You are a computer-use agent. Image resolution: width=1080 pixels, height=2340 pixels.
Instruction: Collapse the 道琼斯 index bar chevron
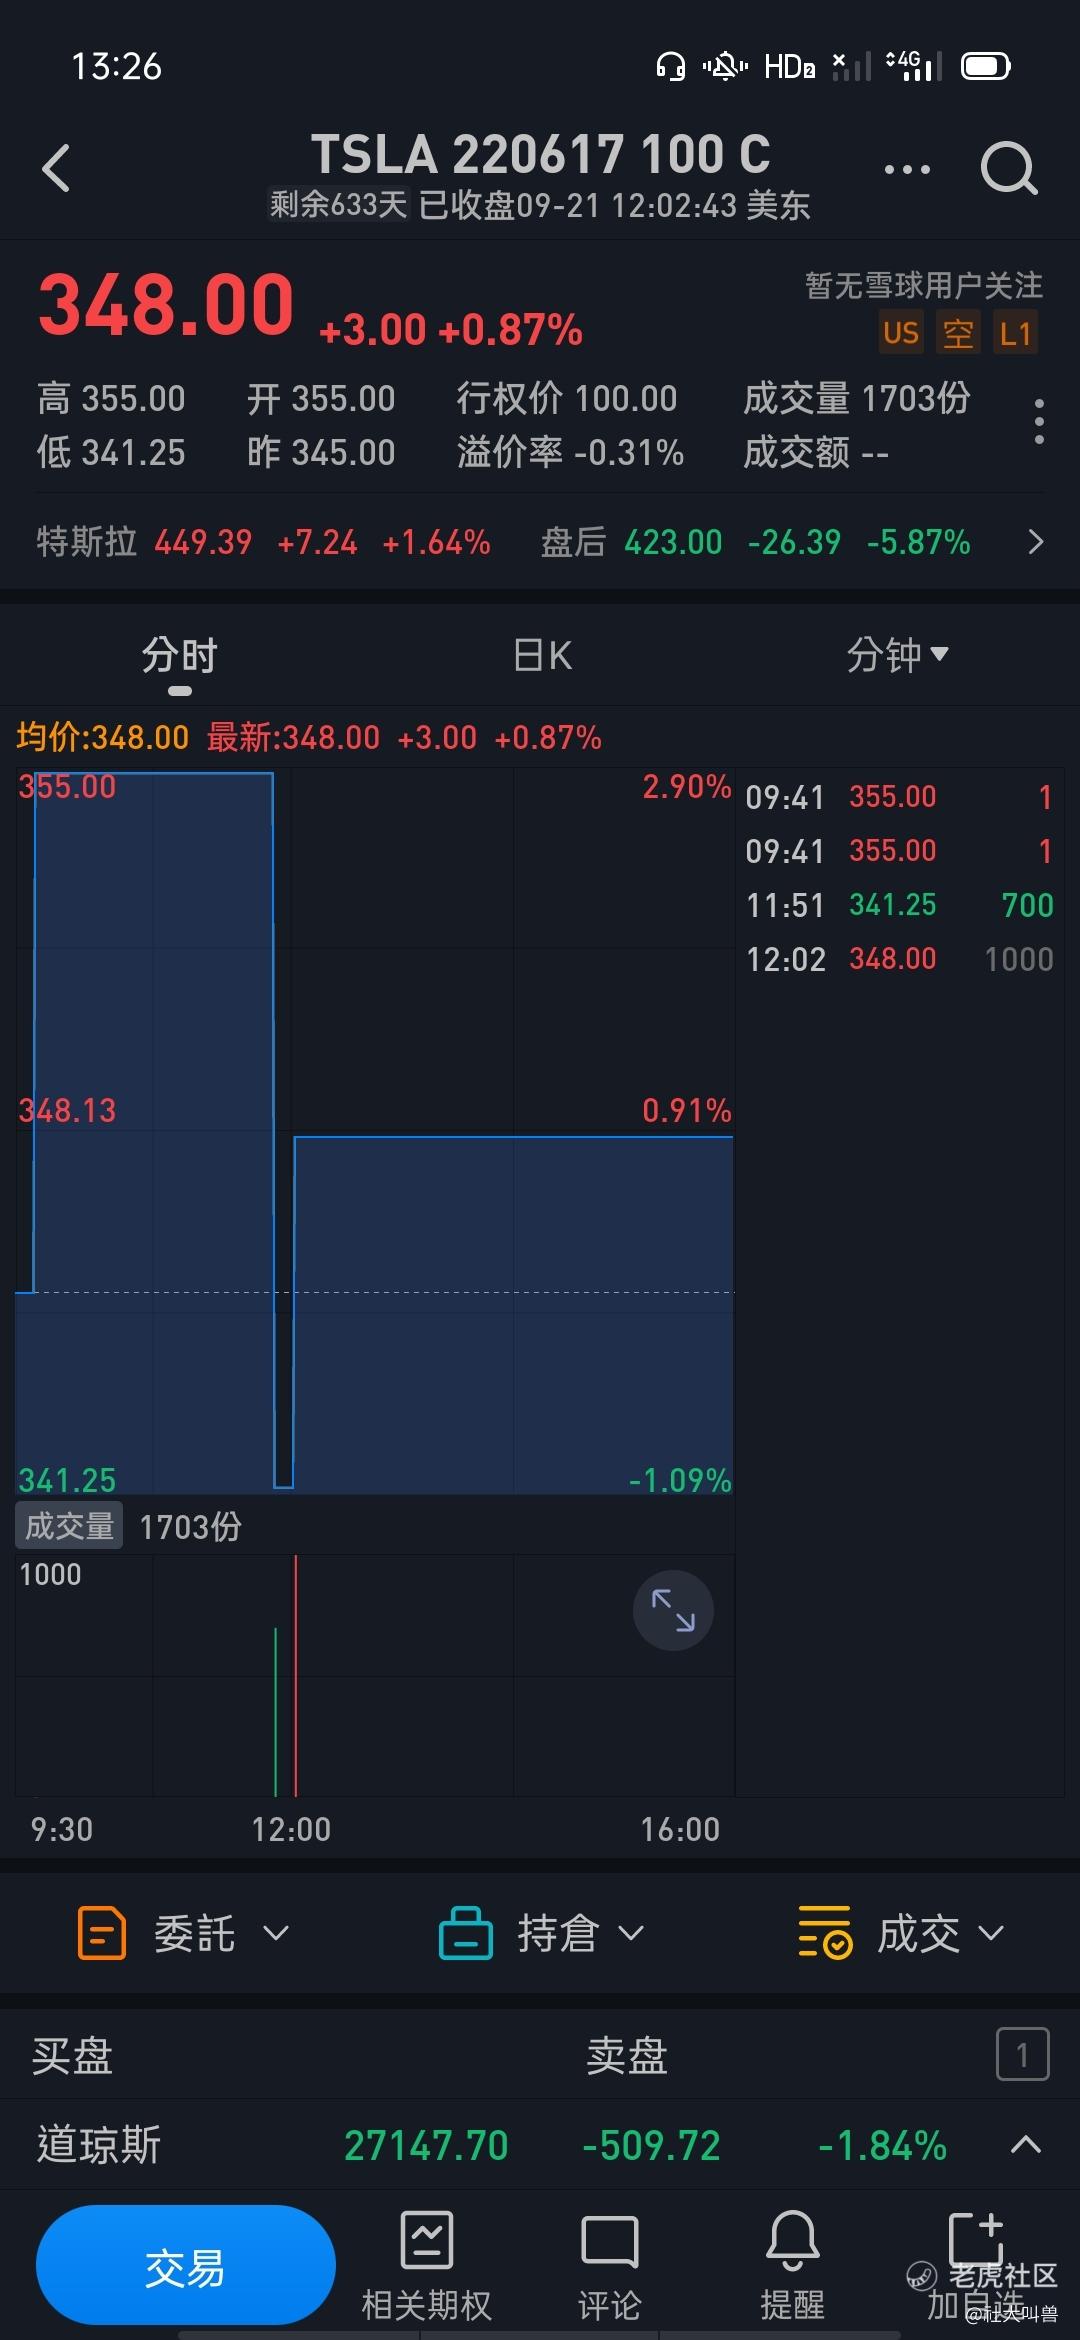click(x=1026, y=2144)
